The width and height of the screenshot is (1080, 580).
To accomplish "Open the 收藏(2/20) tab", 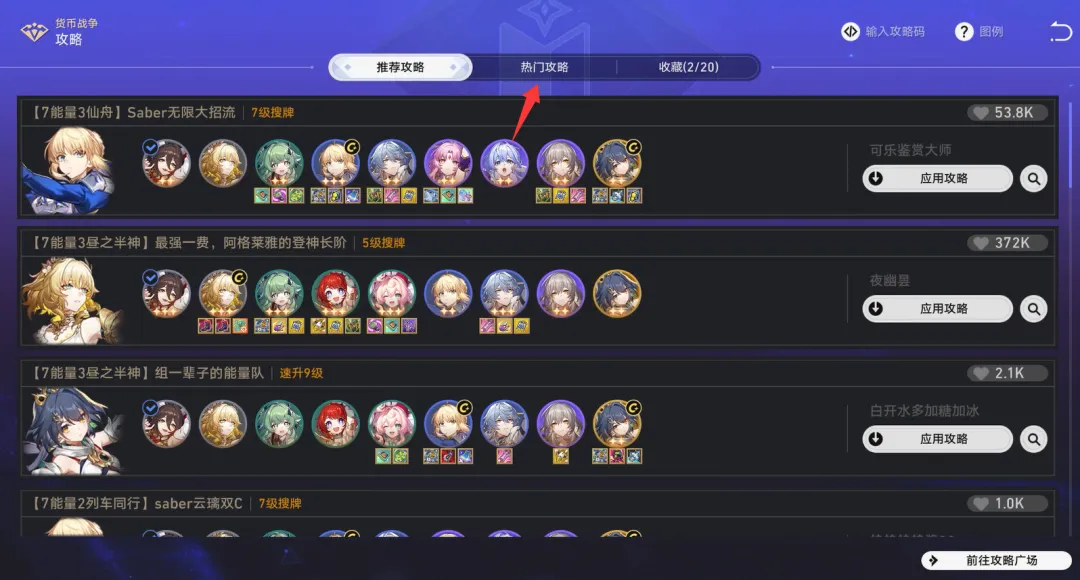I will tap(688, 67).
